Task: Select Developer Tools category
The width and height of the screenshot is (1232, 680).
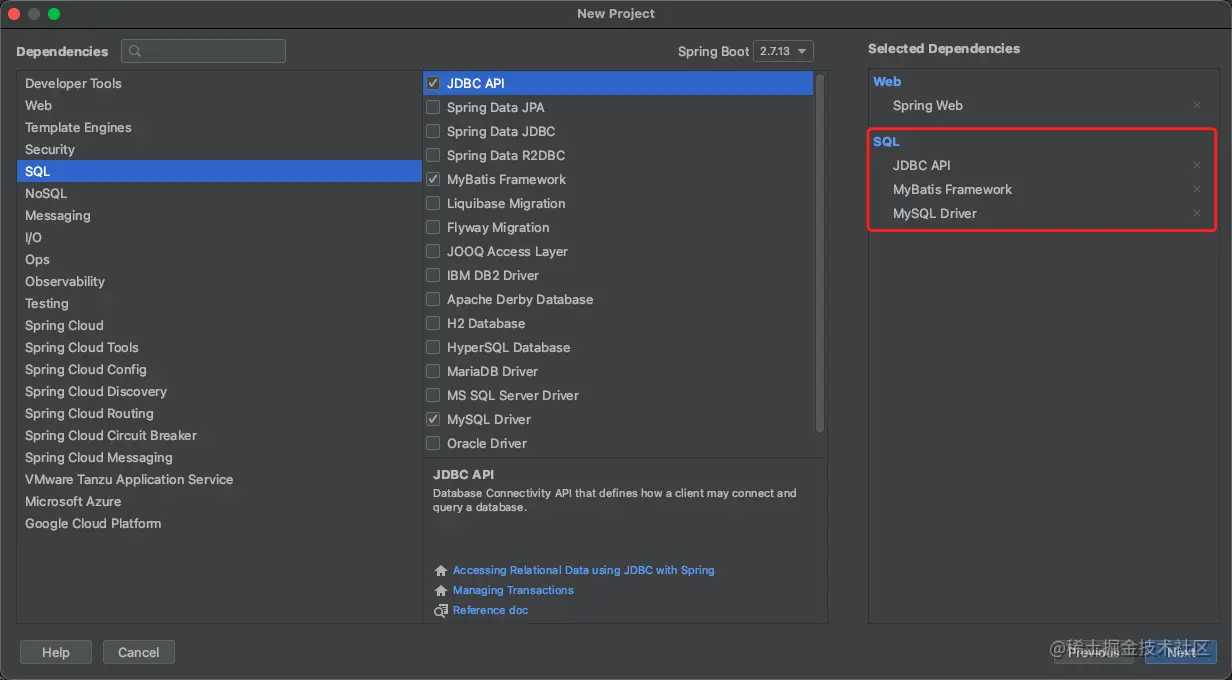Action: tap(219, 83)
